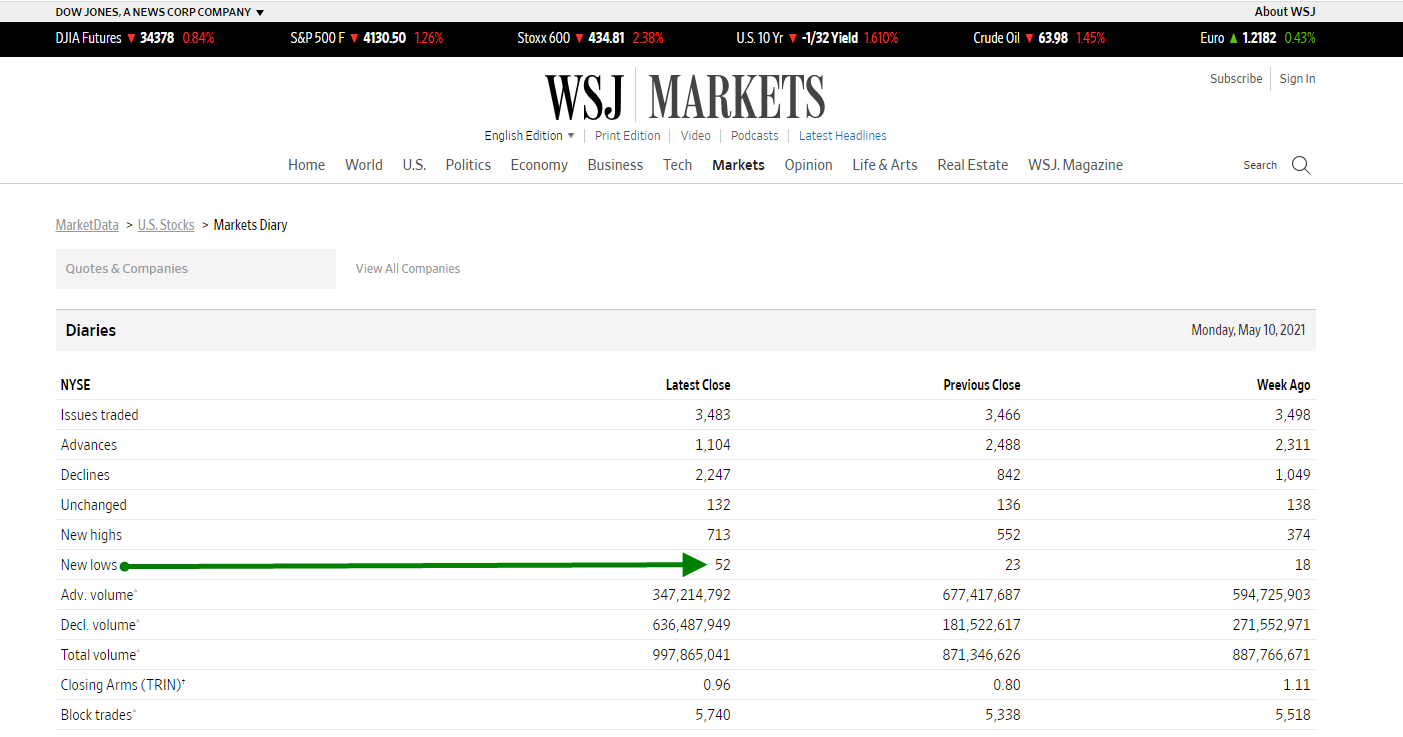Open the View All Companies link

tap(408, 269)
